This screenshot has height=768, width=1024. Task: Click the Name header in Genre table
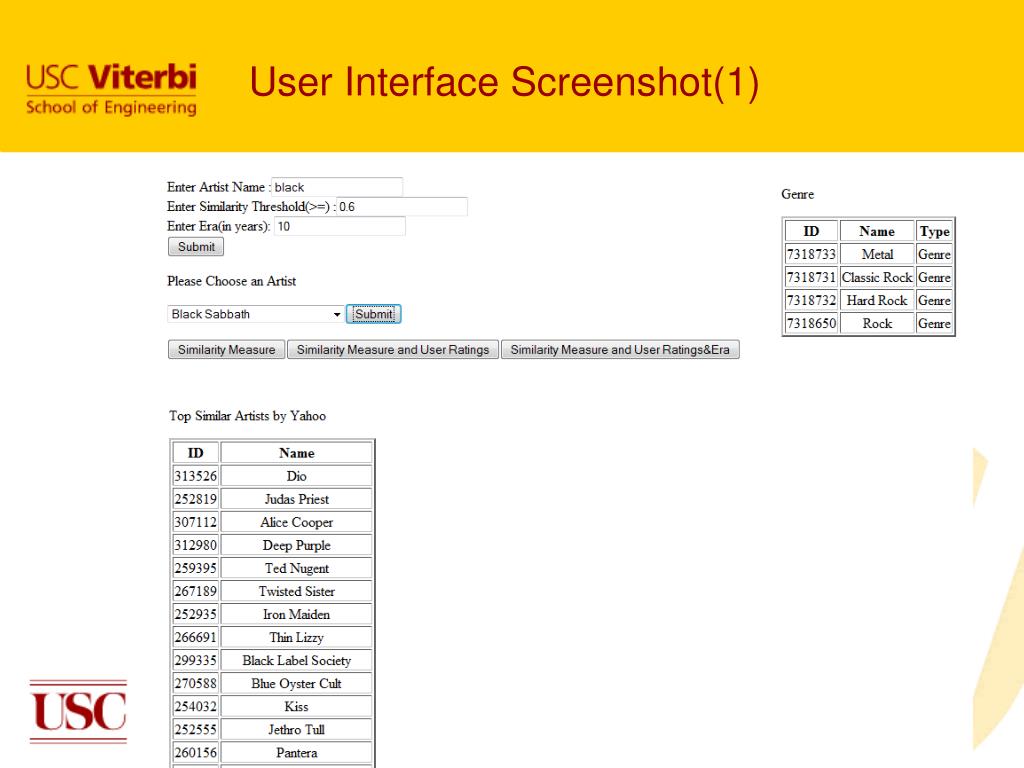coord(877,231)
